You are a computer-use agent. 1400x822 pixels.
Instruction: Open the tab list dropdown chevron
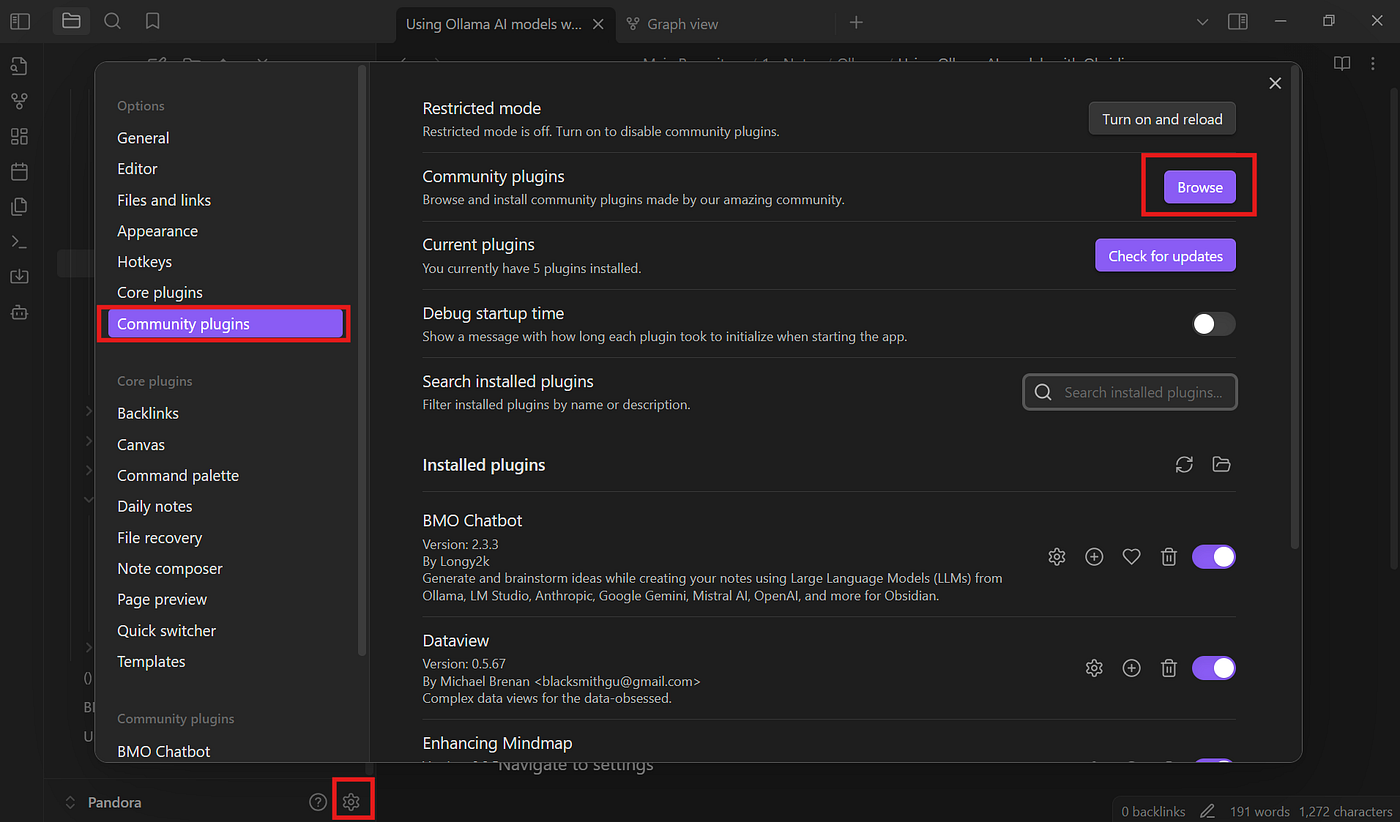pyautogui.click(x=1203, y=21)
